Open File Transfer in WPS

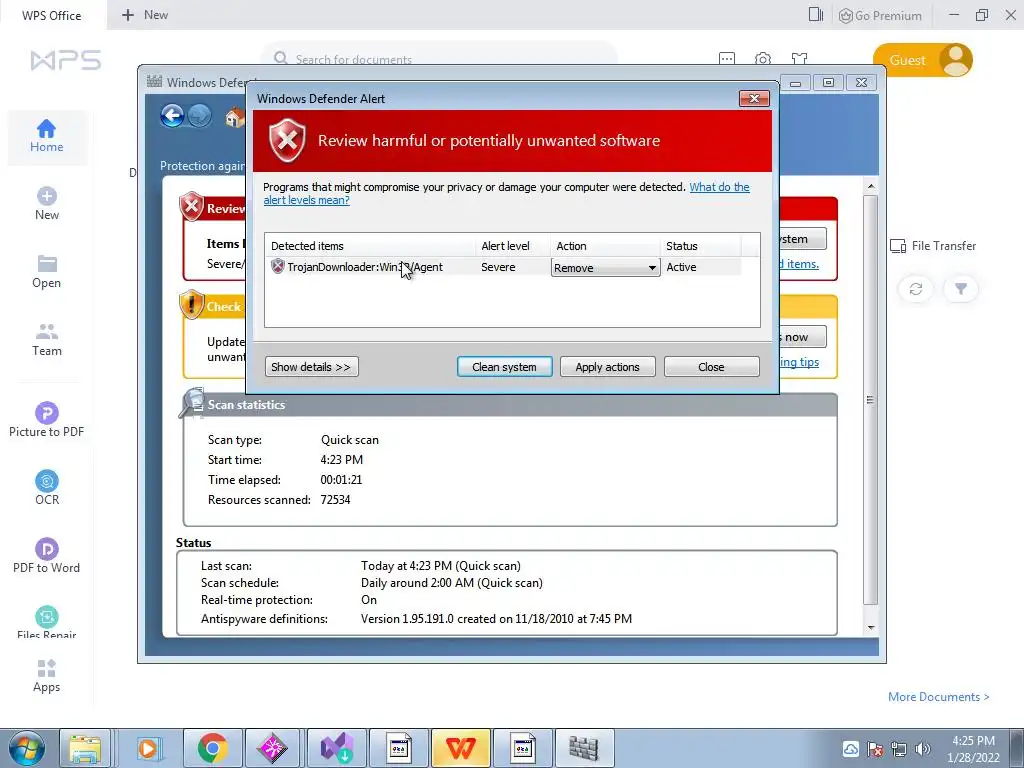click(x=933, y=246)
